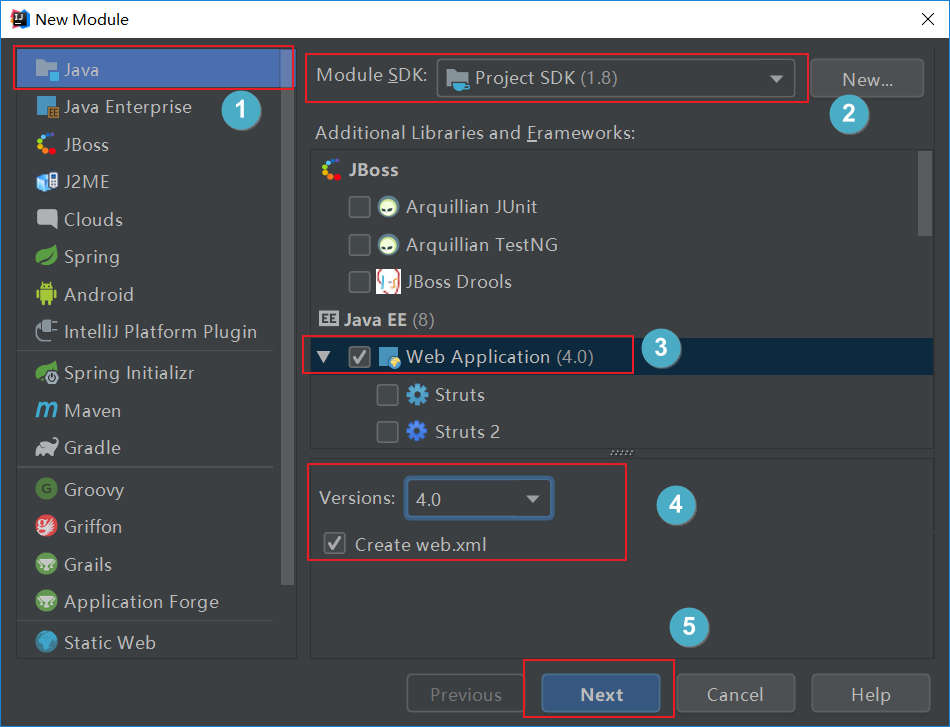Screen dimensions: 950x727
Task: Select the Static Web globe icon
Action: tap(47, 642)
